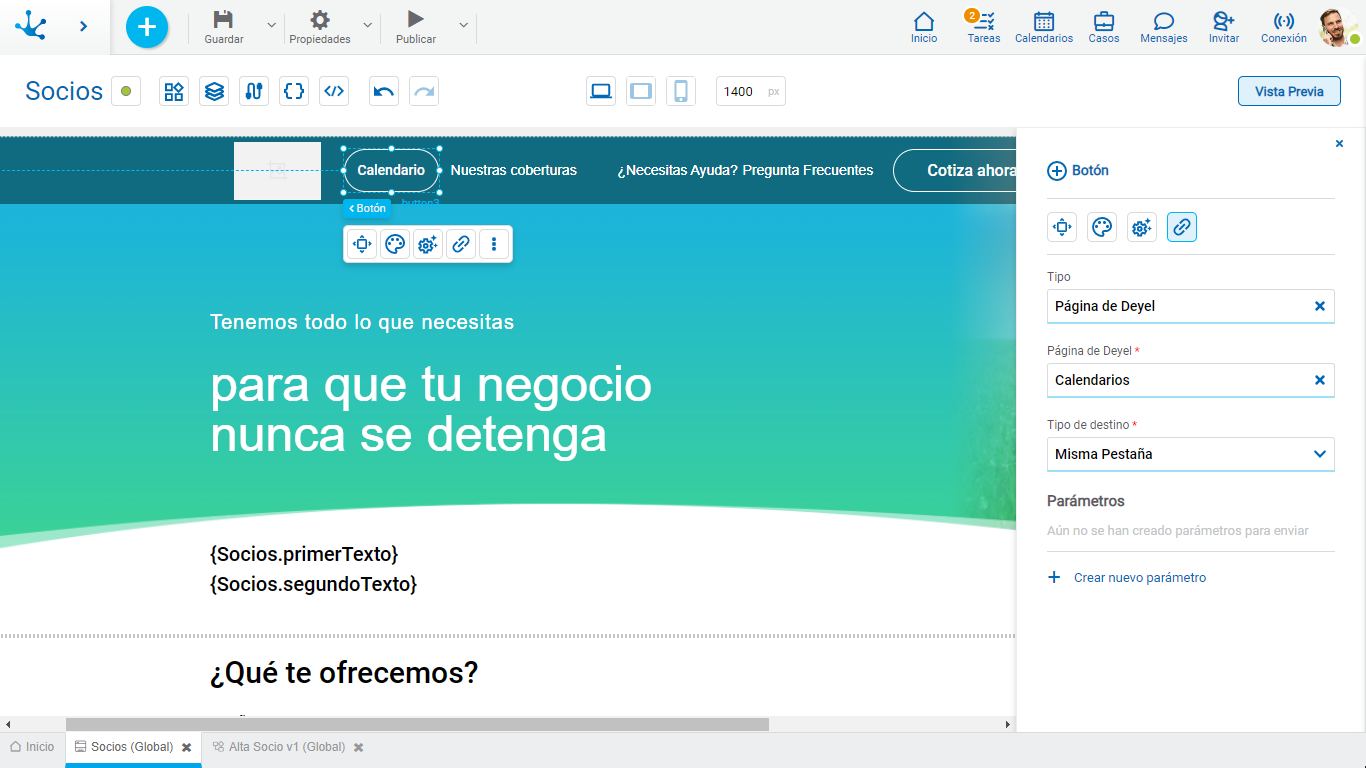
Task: Open Mensajes chat icon
Action: click(x=1164, y=21)
